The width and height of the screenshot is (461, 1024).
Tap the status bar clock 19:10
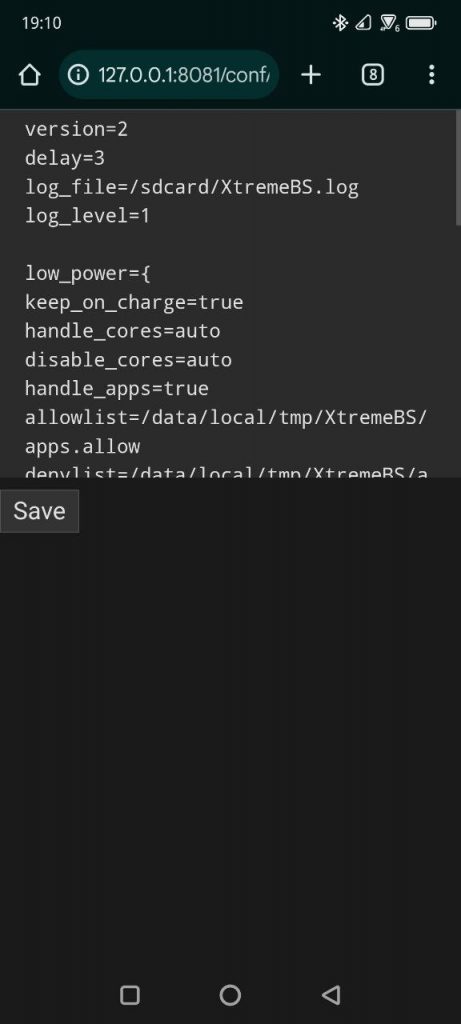(41, 24)
